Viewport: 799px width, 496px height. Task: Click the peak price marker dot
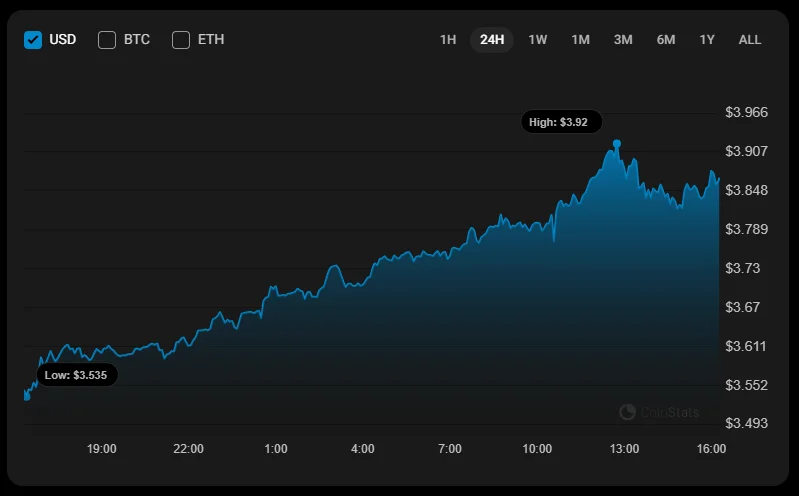(617, 144)
